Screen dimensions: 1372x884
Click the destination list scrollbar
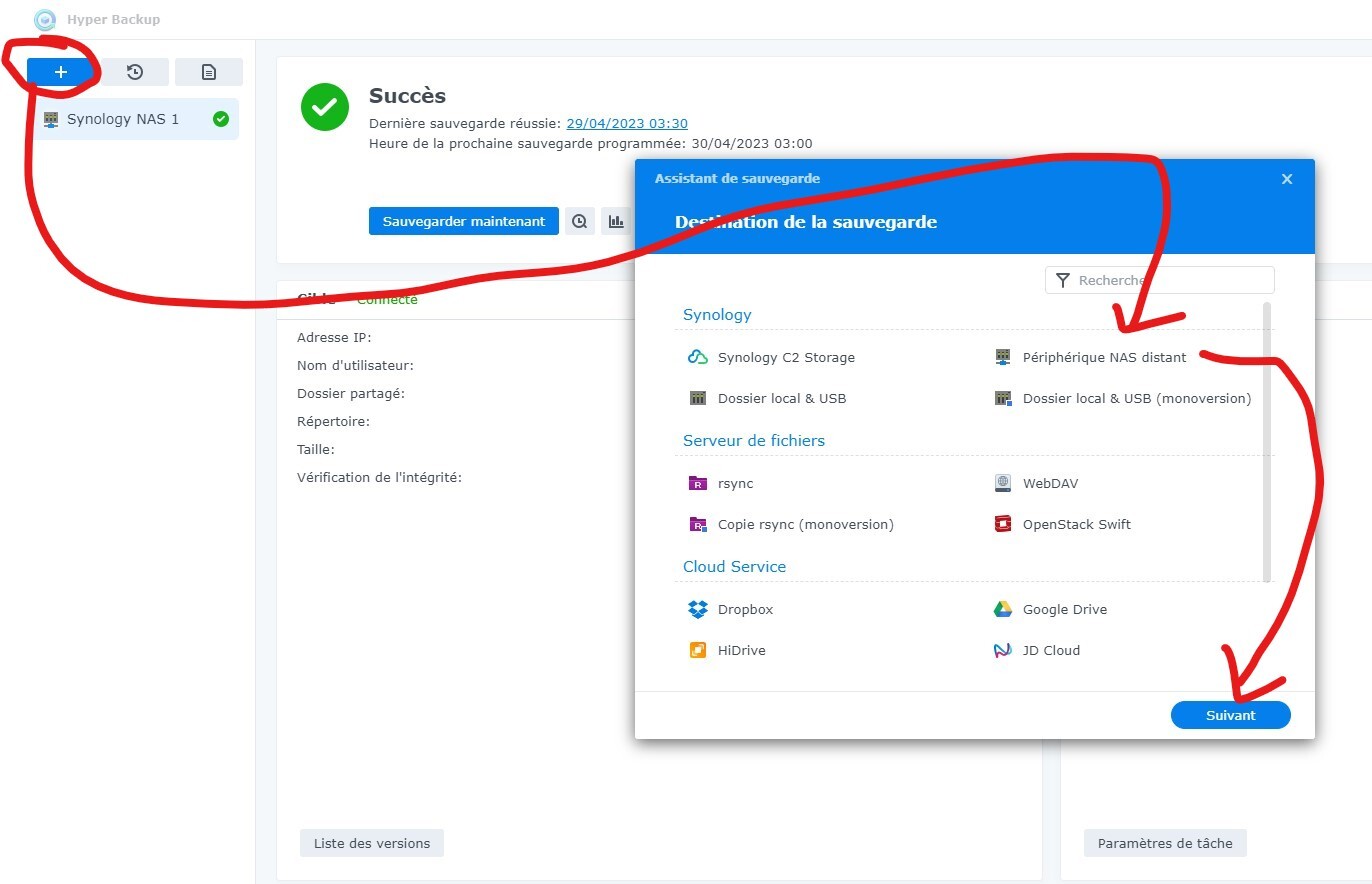pos(1268,442)
